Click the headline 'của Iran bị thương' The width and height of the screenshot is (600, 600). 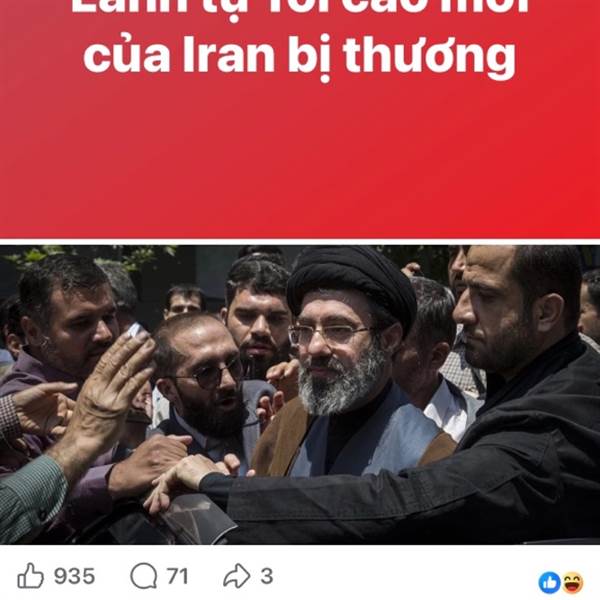click(x=300, y=55)
